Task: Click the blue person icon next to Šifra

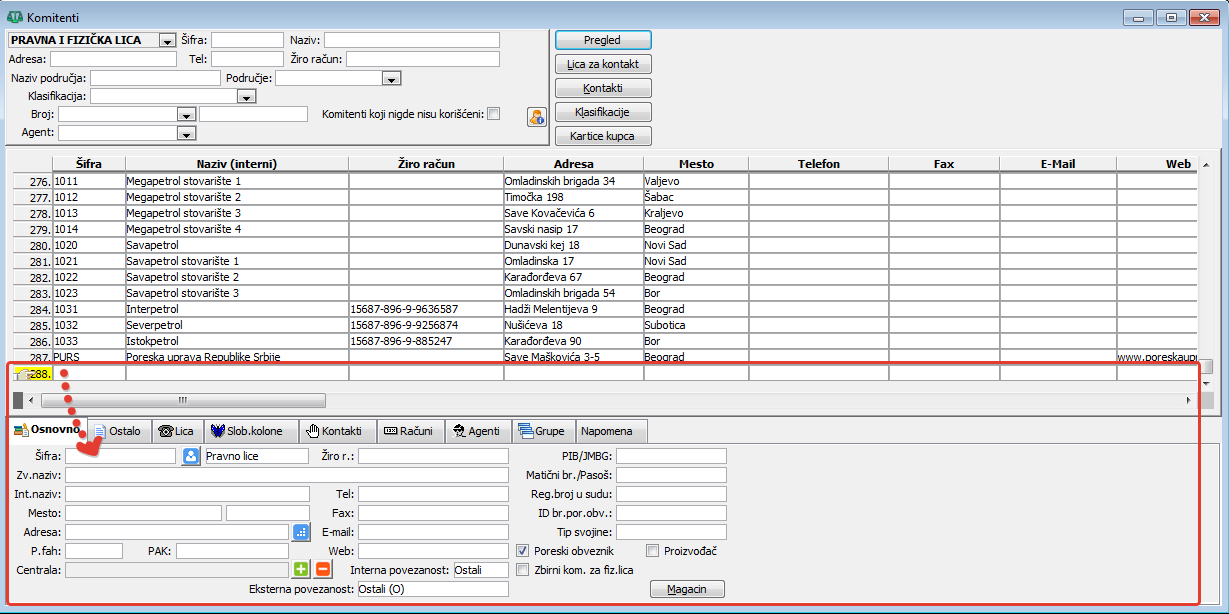Action: pos(191,456)
